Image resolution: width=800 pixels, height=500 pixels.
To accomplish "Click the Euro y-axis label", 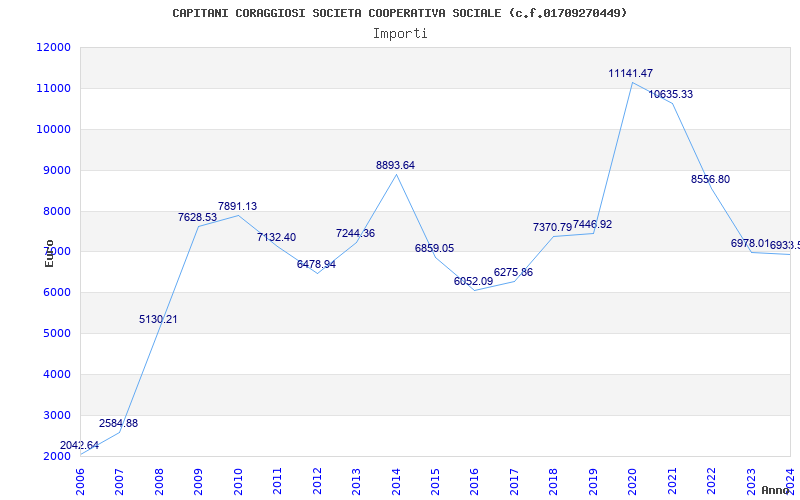I will point(49,253).
